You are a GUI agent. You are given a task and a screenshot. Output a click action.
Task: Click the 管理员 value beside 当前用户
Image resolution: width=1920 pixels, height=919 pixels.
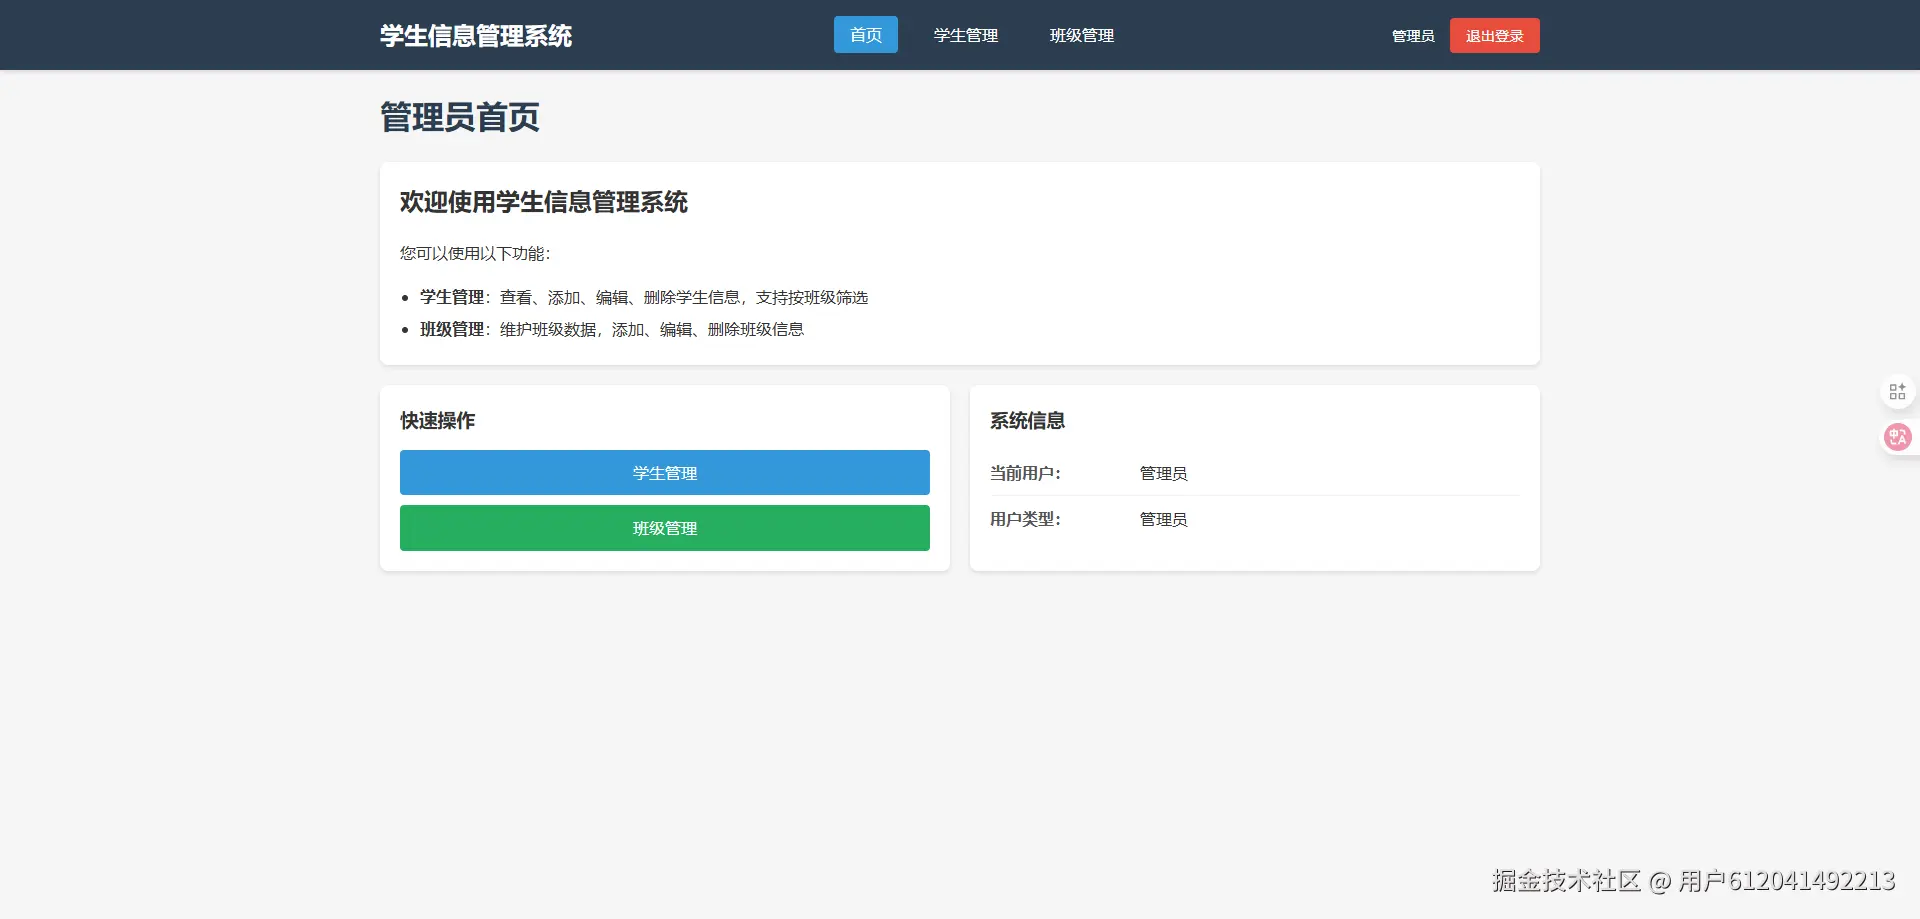[x=1164, y=473]
